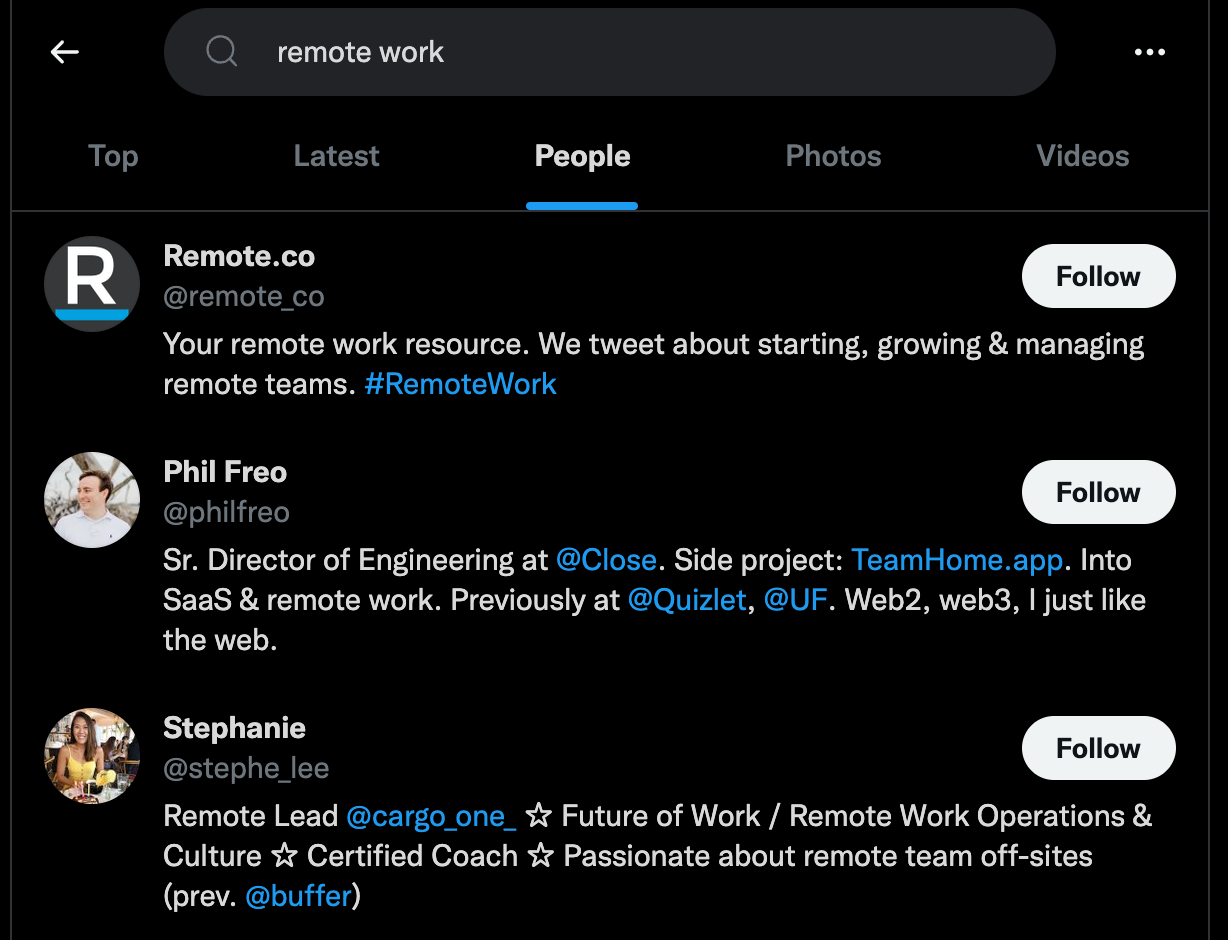
Task: Click the search field containing "remote work"
Action: pyautogui.click(x=610, y=52)
